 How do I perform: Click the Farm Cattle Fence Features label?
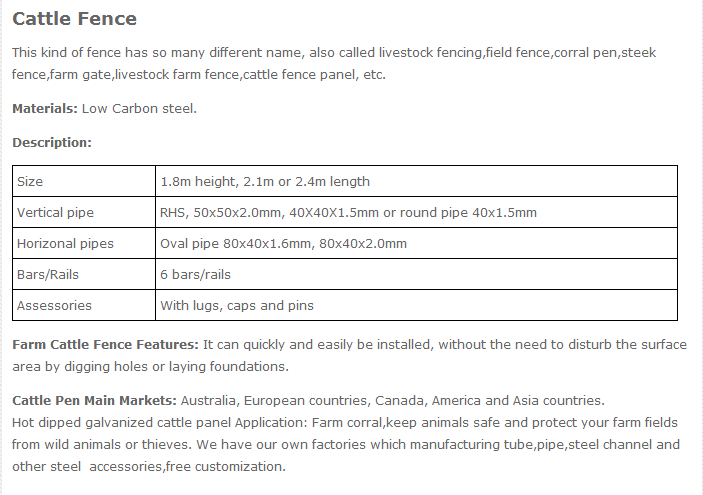[x=105, y=345]
